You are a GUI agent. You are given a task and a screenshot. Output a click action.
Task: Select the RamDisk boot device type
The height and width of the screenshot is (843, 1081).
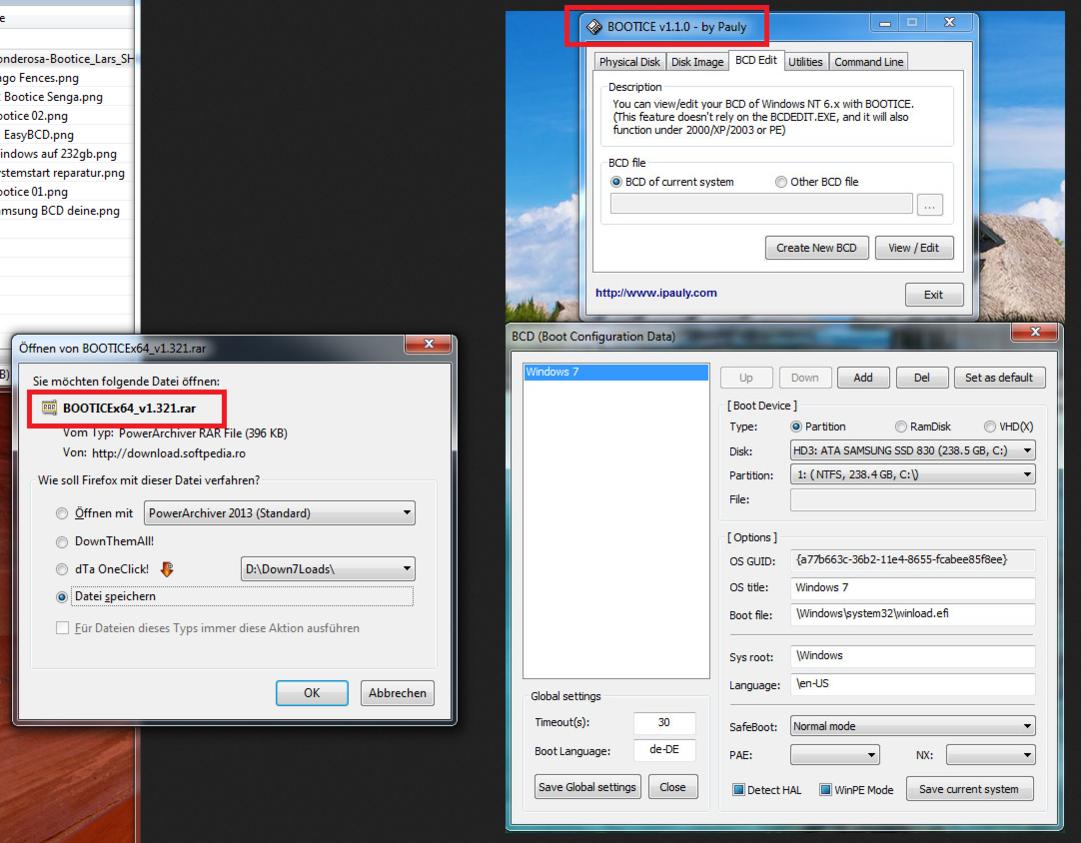[900, 427]
